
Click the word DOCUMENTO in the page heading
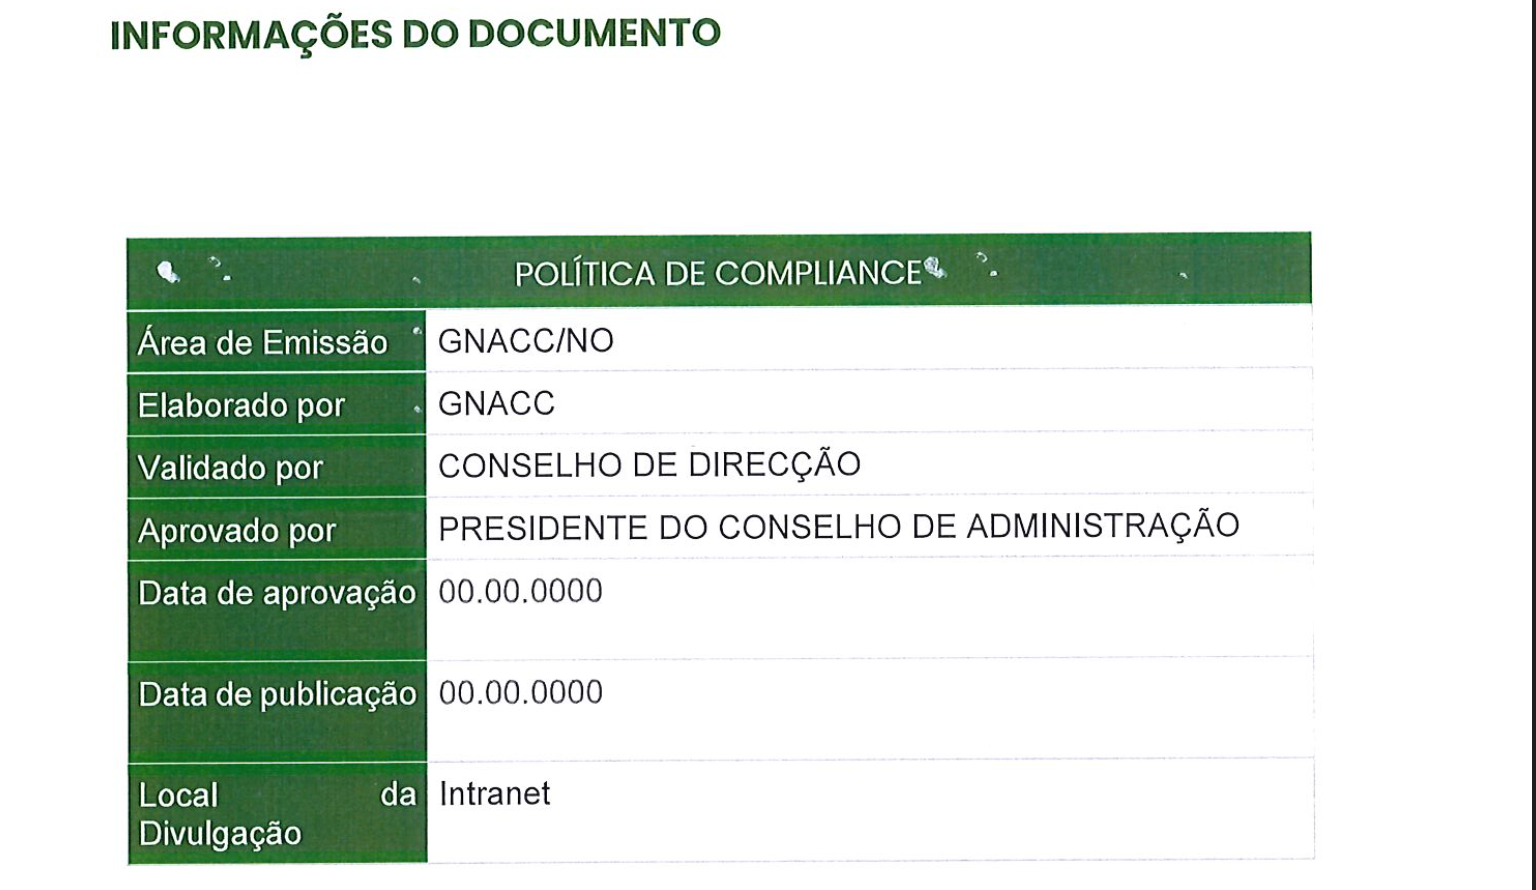(594, 34)
